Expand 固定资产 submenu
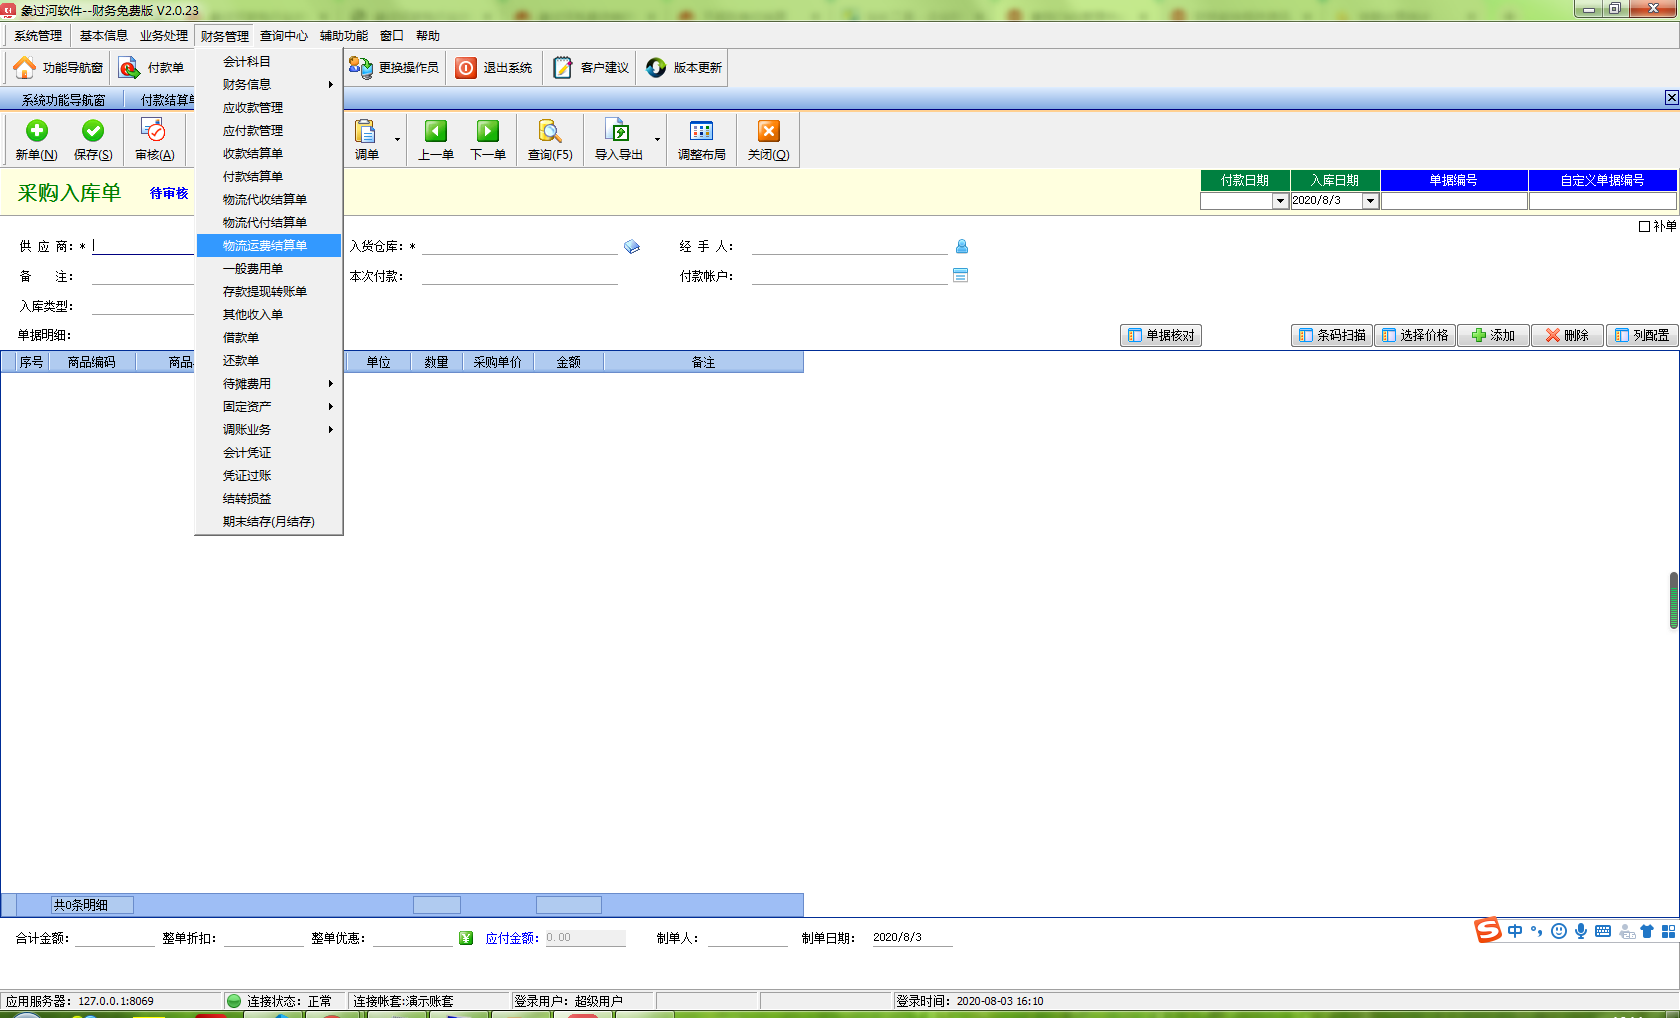Screen dimensions: 1680x1018 [x=268, y=407]
